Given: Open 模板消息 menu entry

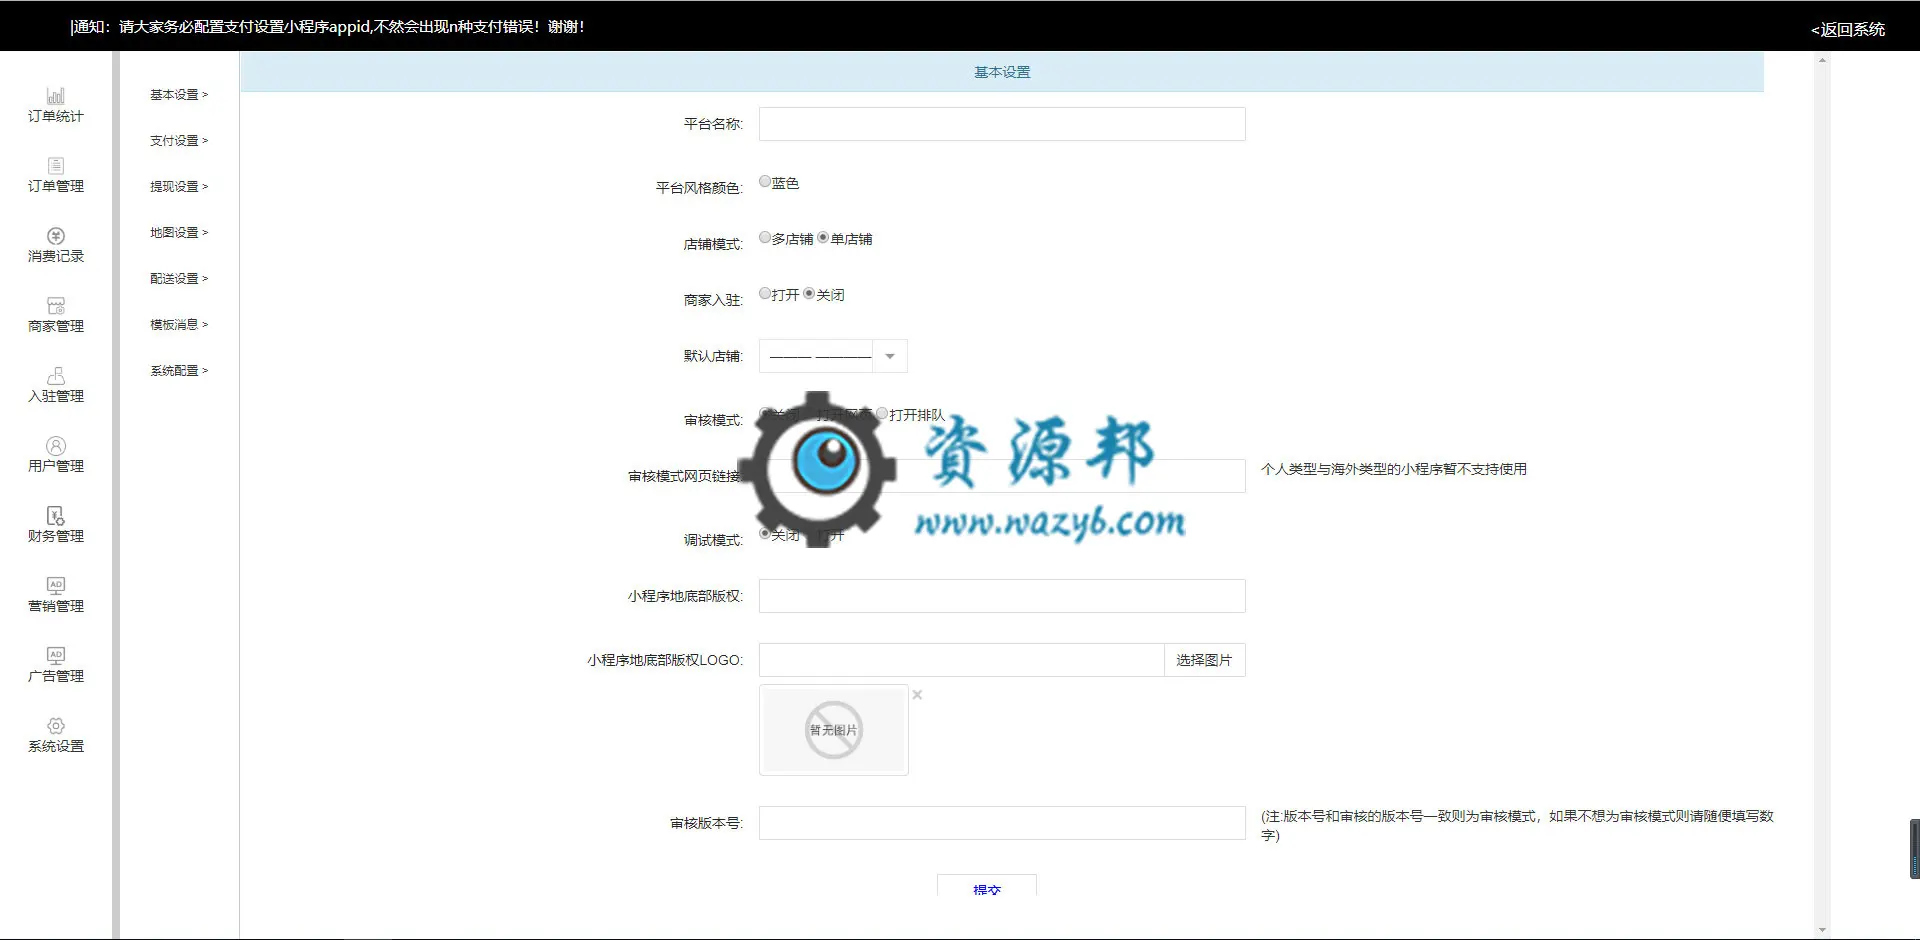Looking at the screenshot, I should coord(179,325).
